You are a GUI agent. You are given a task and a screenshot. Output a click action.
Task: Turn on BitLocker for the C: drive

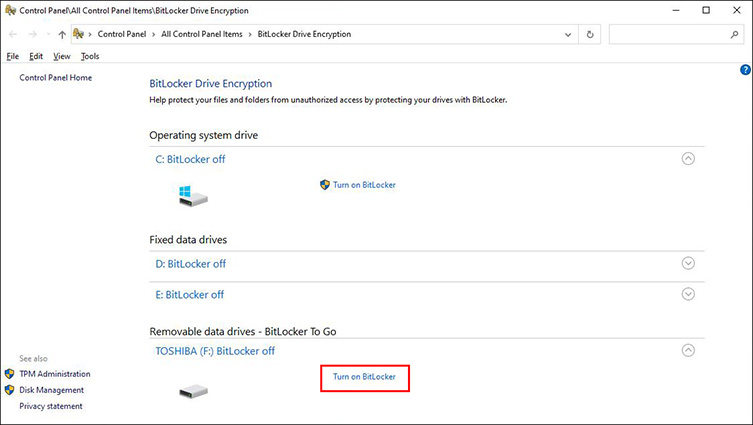(364, 185)
